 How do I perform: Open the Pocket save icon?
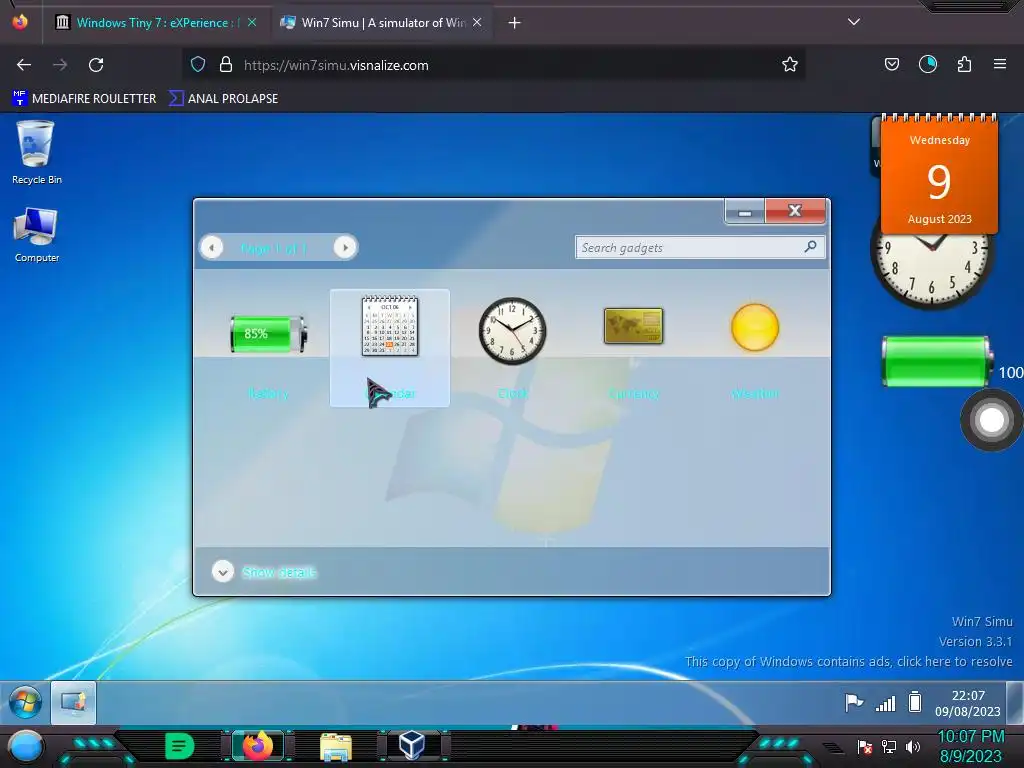click(x=891, y=65)
